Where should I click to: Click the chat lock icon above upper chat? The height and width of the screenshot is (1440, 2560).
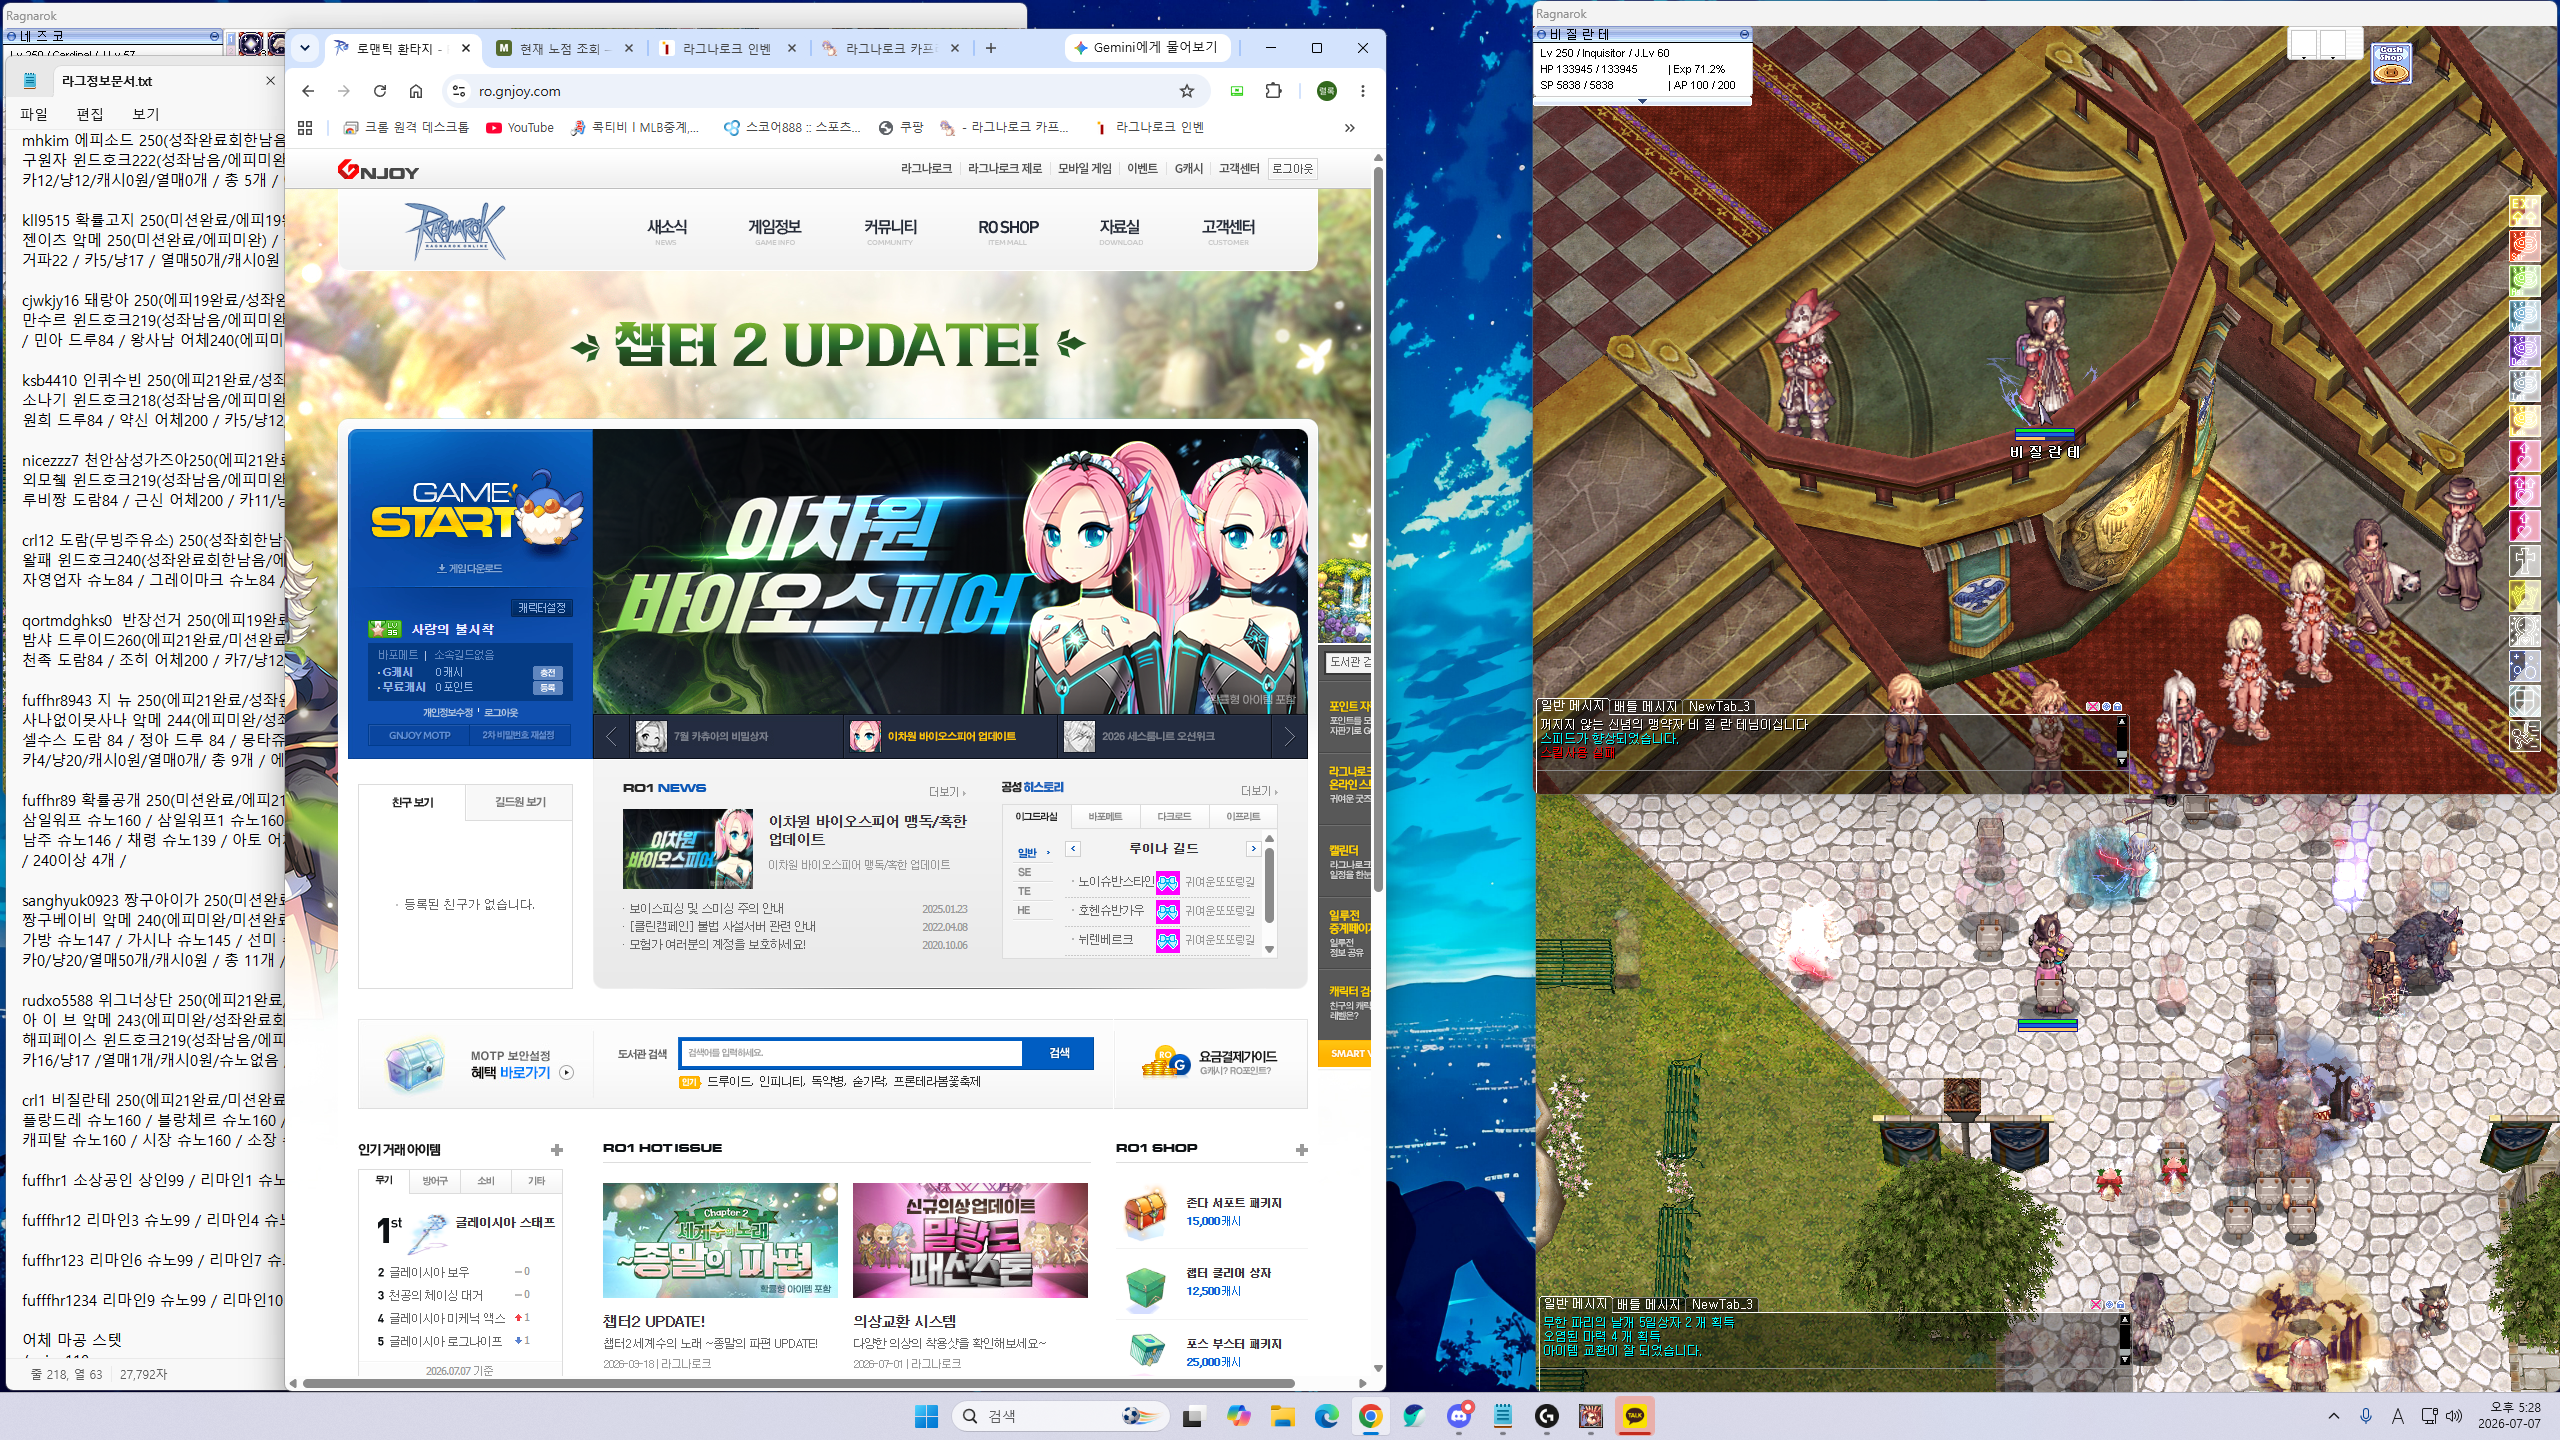click(x=2117, y=706)
